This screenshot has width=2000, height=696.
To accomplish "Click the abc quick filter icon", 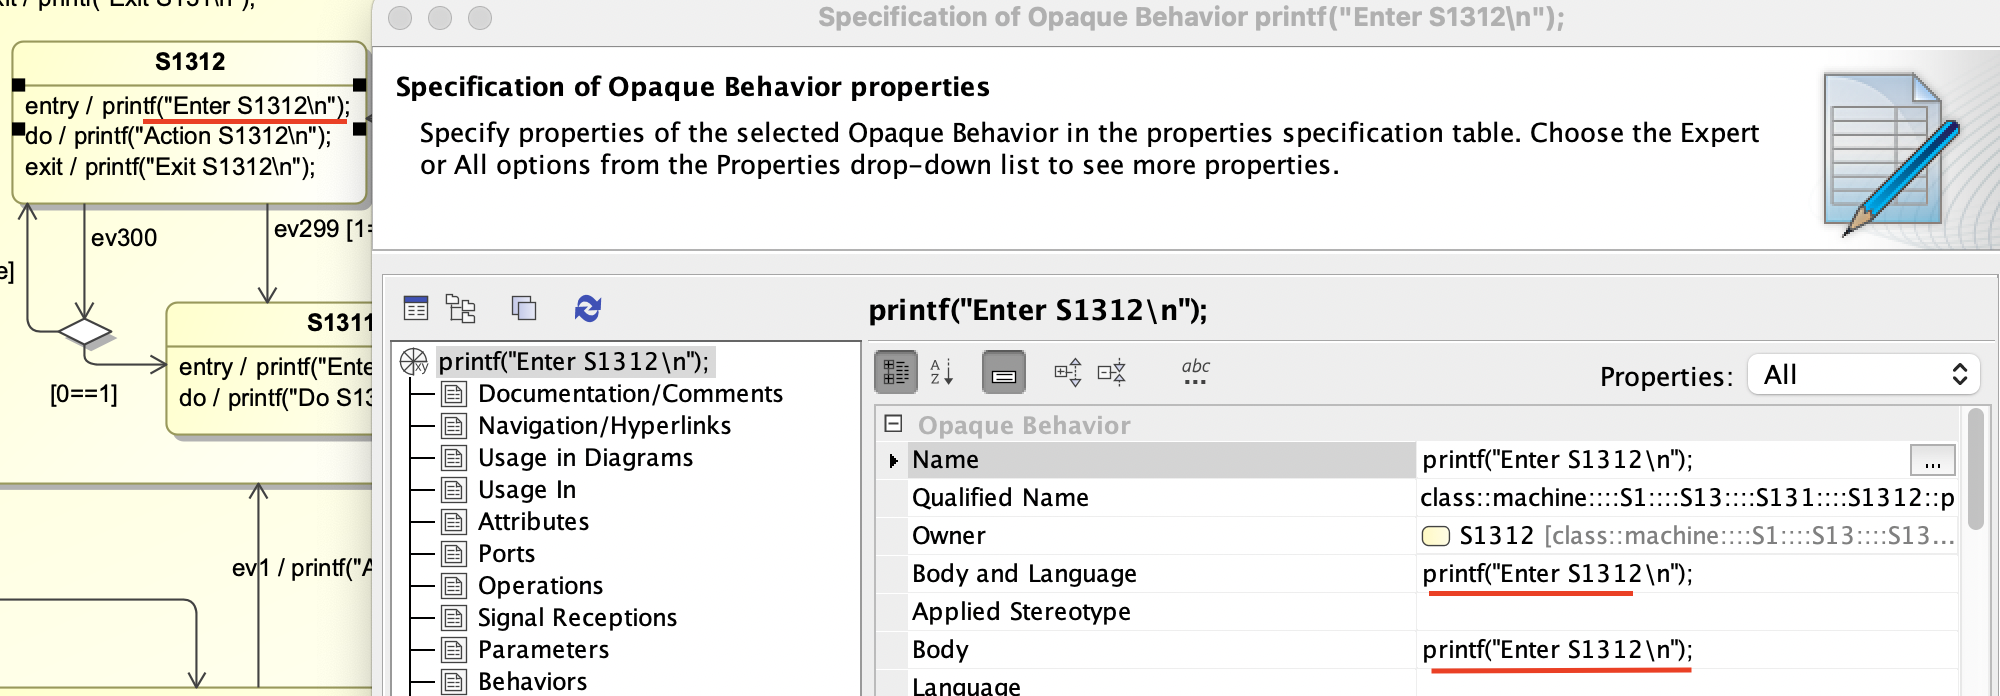I will (x=1195, y=371).
